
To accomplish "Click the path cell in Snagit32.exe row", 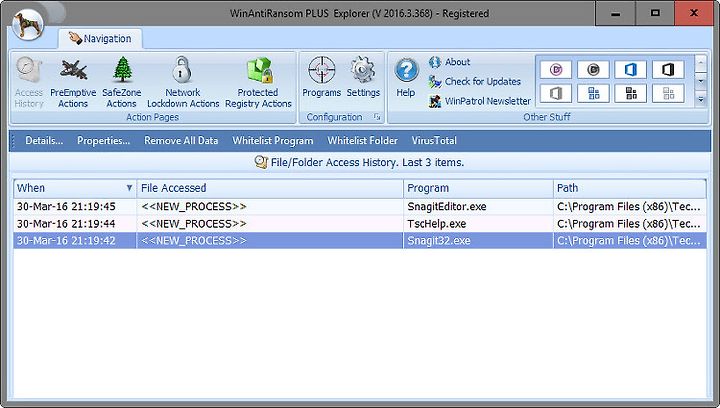I will pyautogui.click(x=629, y=241).
